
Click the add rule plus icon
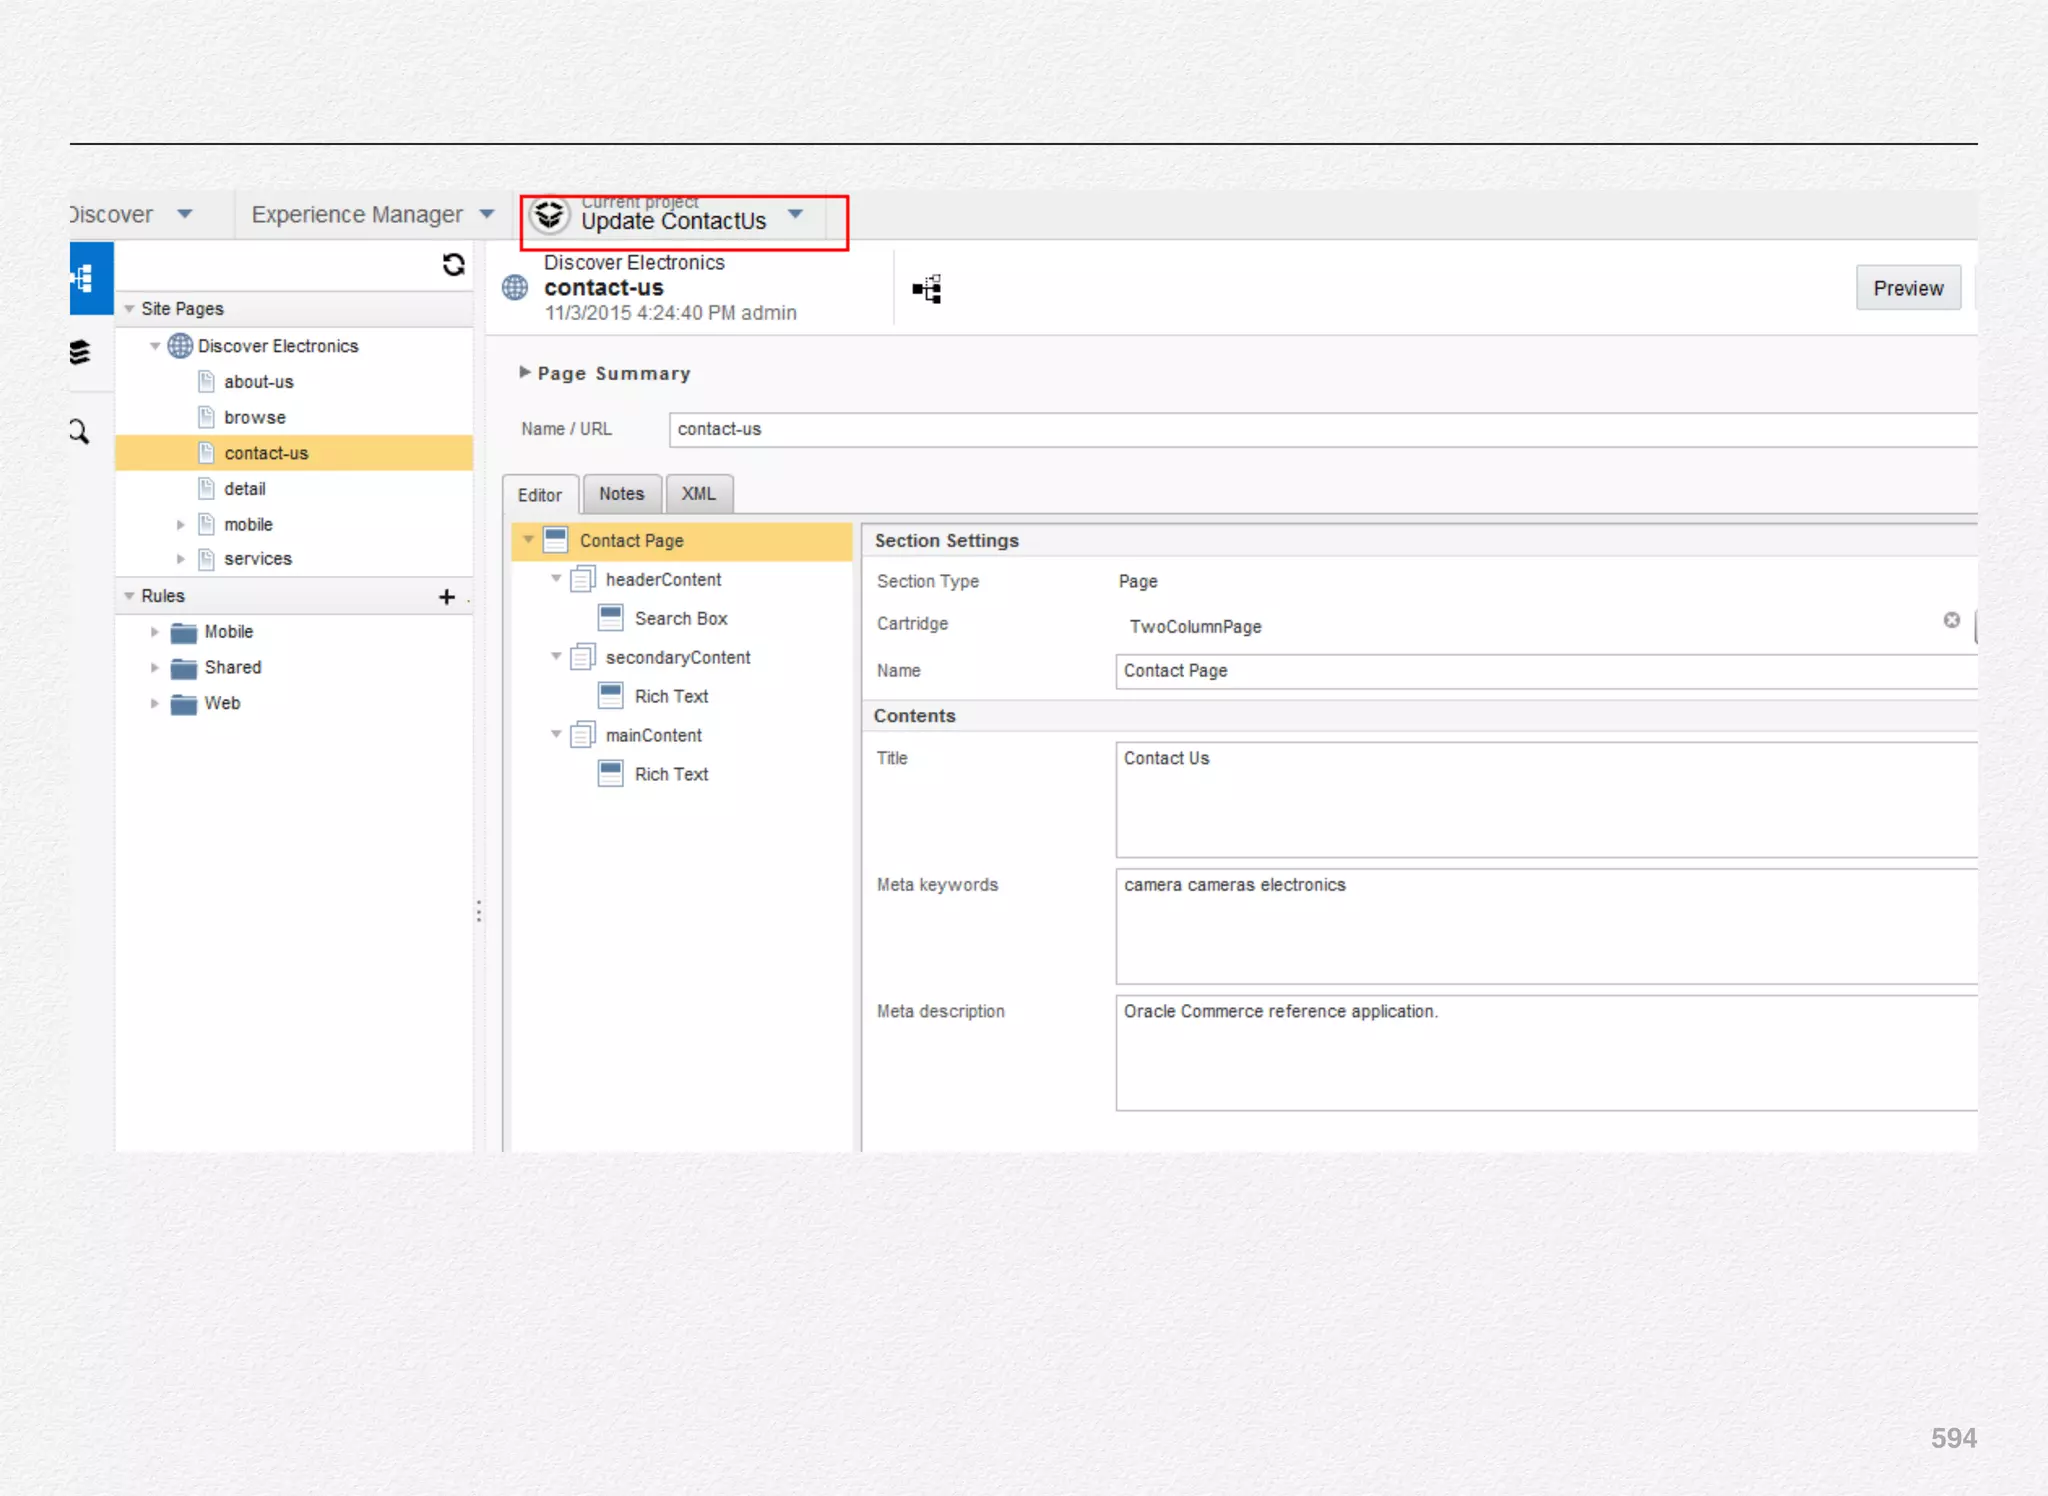[446, 597]
